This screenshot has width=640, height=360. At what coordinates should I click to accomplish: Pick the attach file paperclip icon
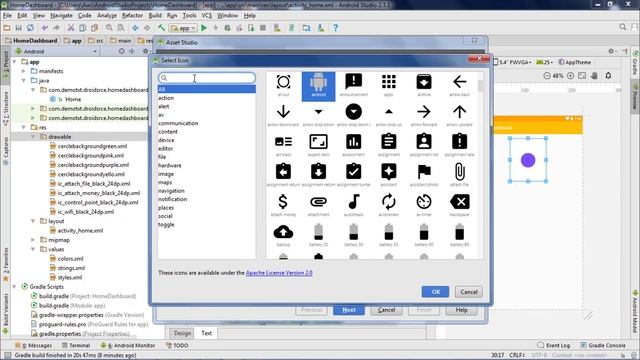[x=459, y=176]
